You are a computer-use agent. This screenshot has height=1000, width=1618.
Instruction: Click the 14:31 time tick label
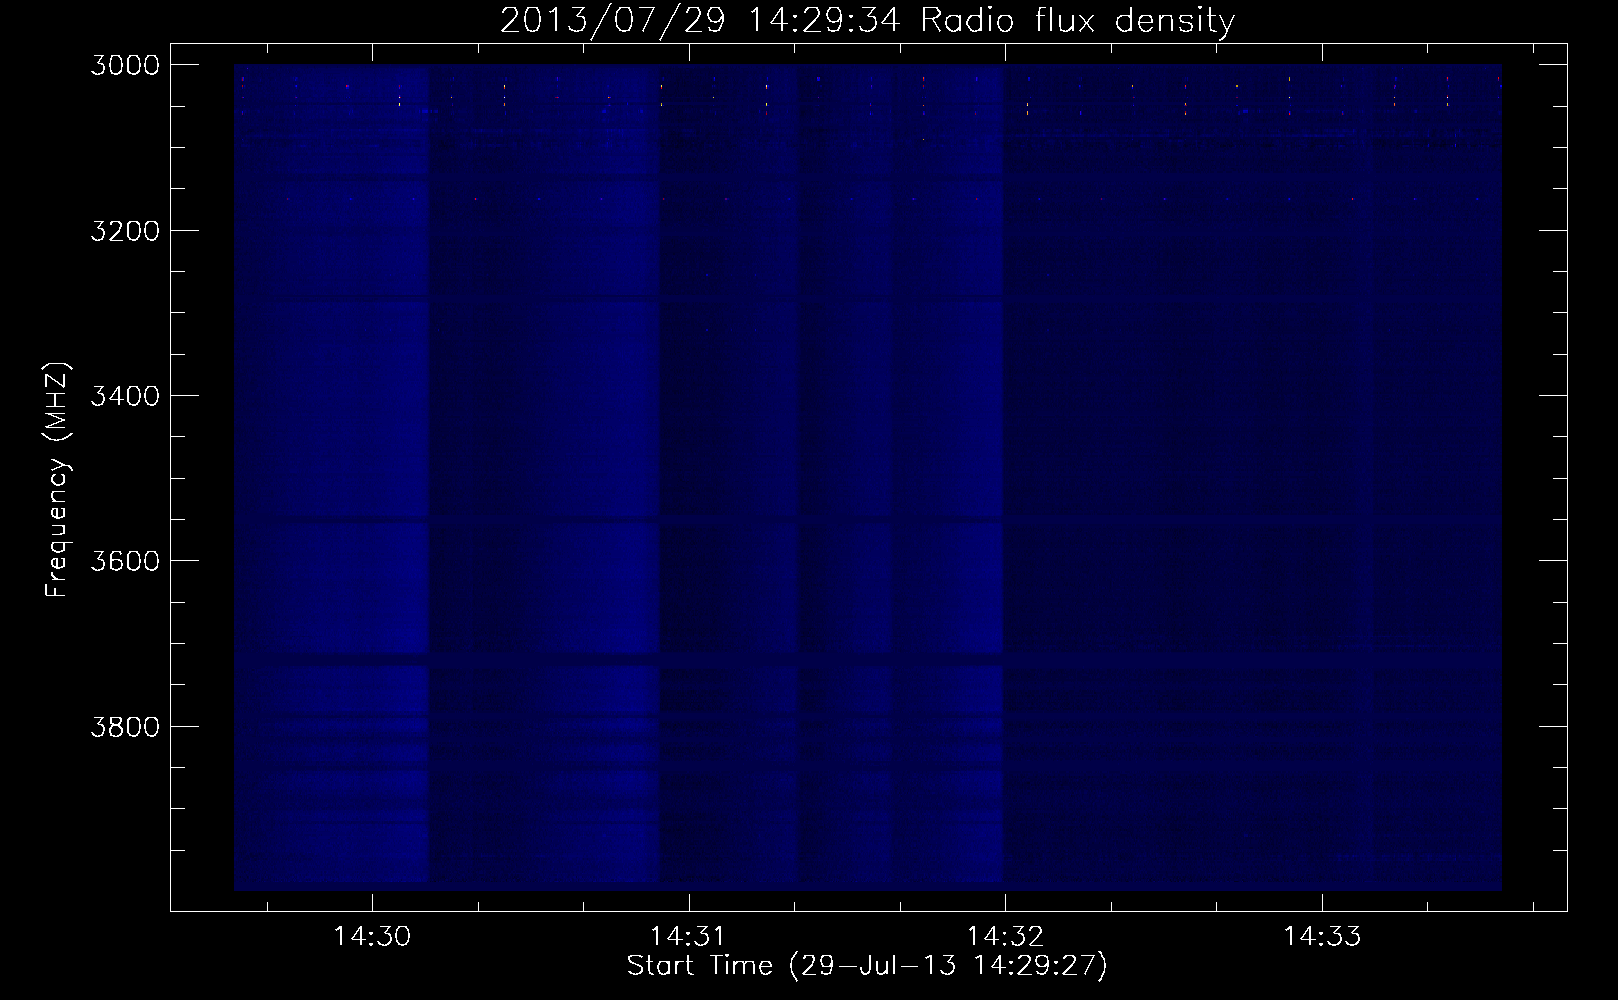(x=689, y=937)
